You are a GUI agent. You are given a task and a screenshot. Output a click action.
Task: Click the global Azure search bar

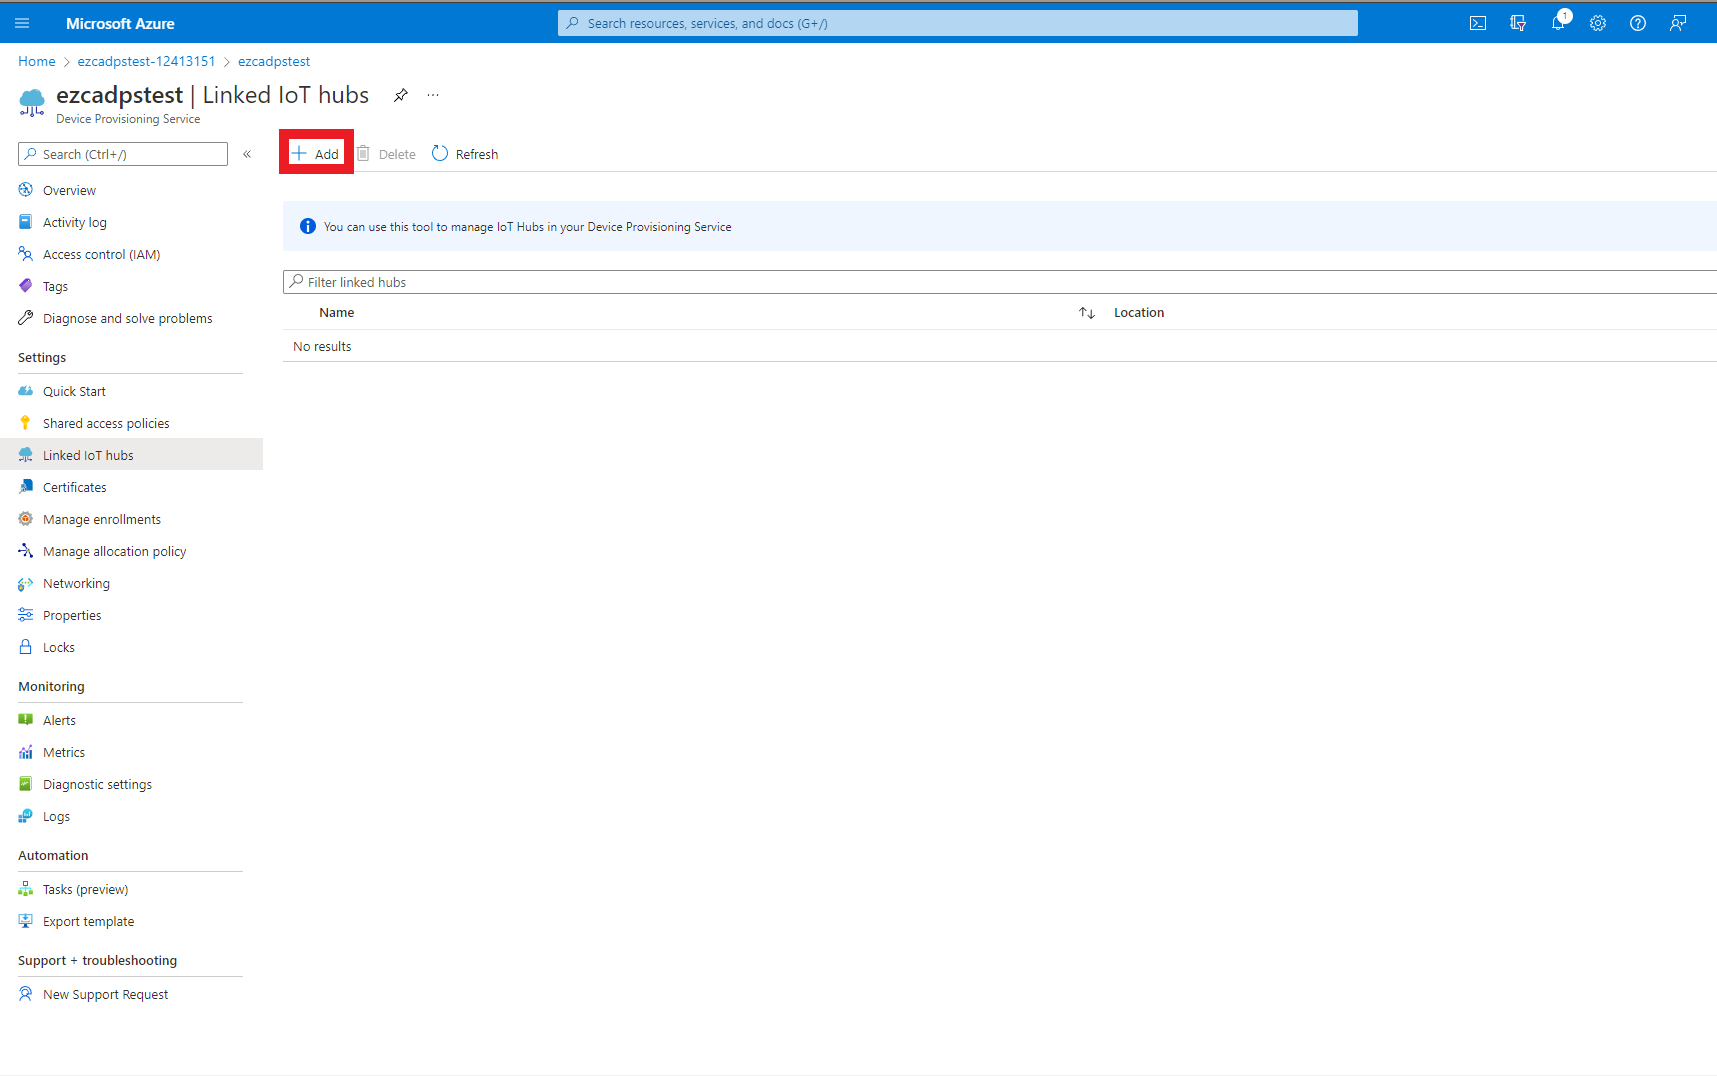click(957, 23)
